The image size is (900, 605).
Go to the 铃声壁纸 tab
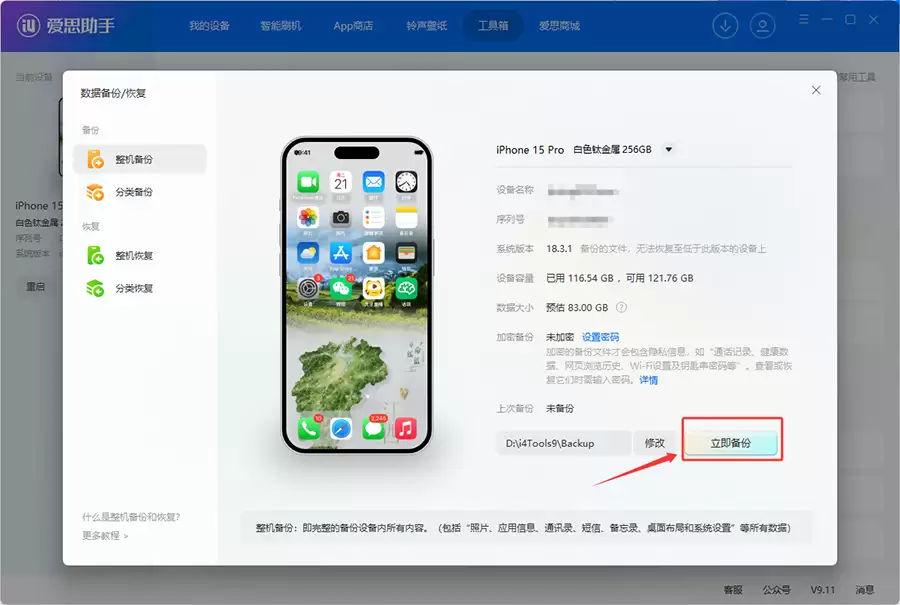tap(426, 26)
